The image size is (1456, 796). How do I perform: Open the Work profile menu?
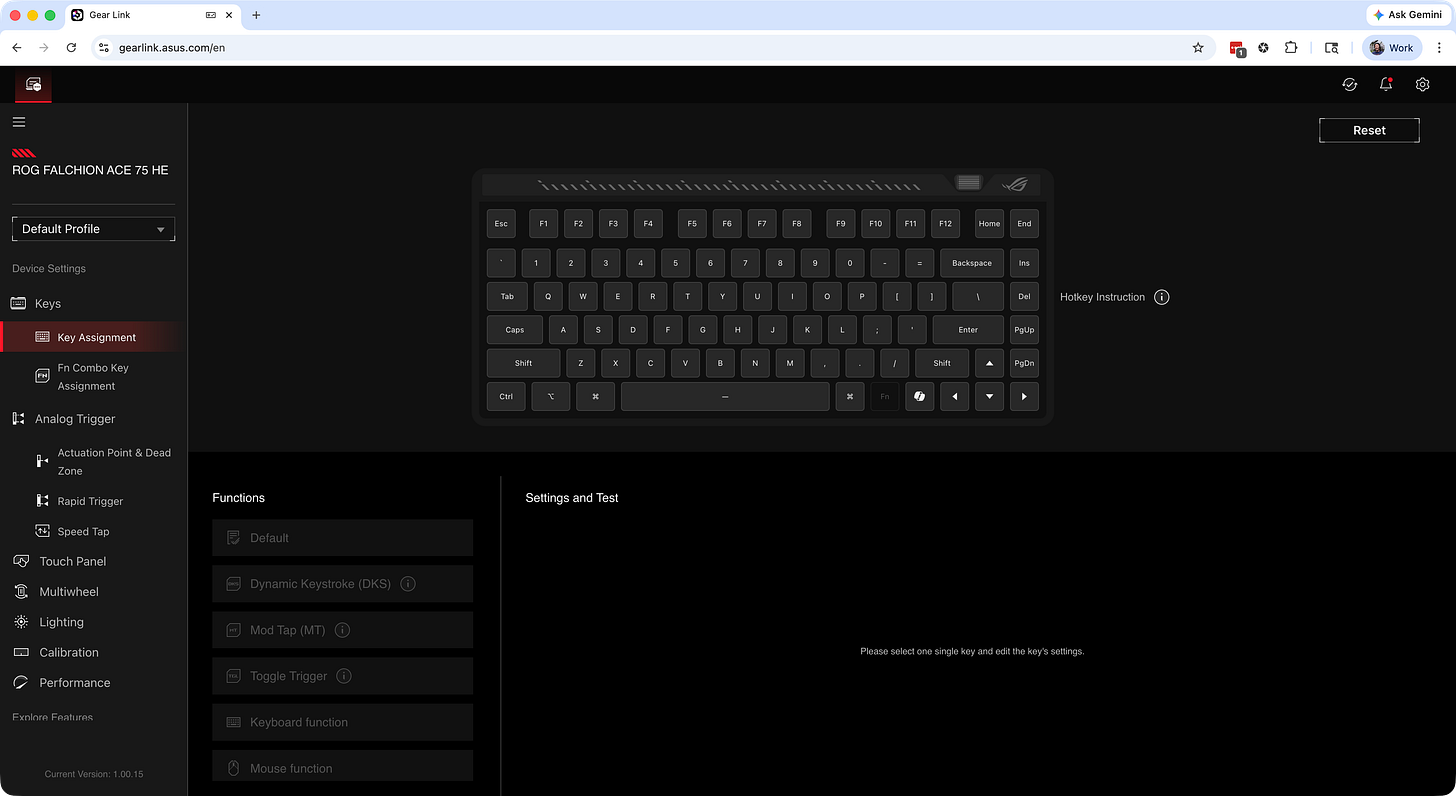click(x=1392, y=47)
